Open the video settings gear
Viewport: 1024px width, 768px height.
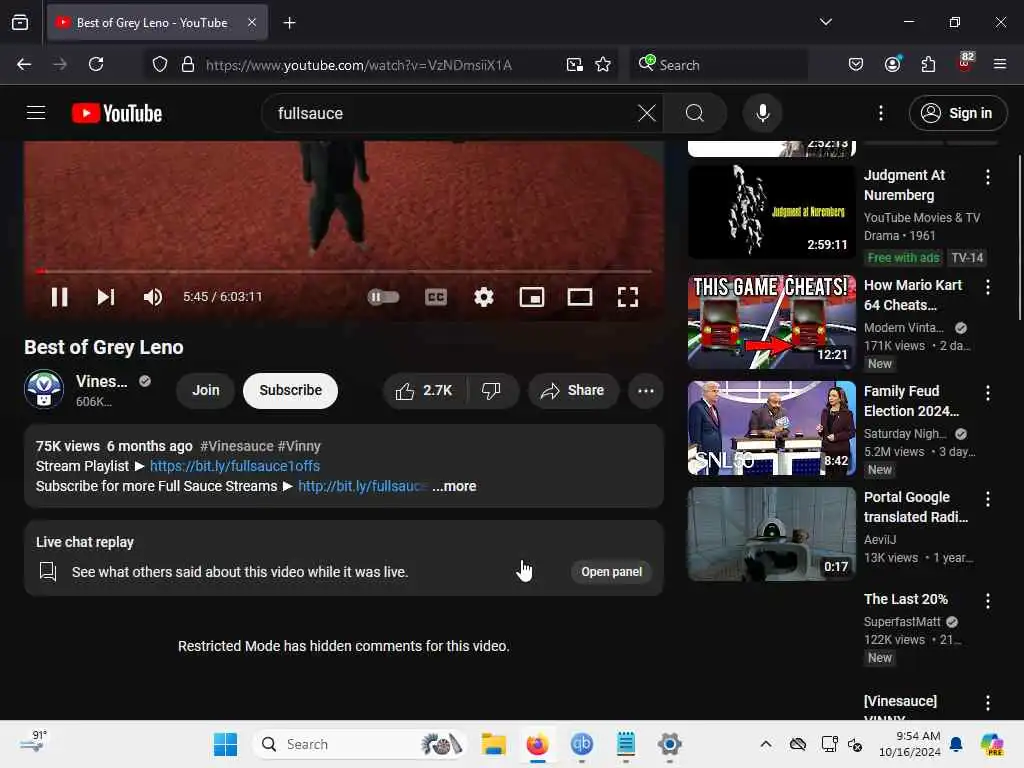coord(484,297)
